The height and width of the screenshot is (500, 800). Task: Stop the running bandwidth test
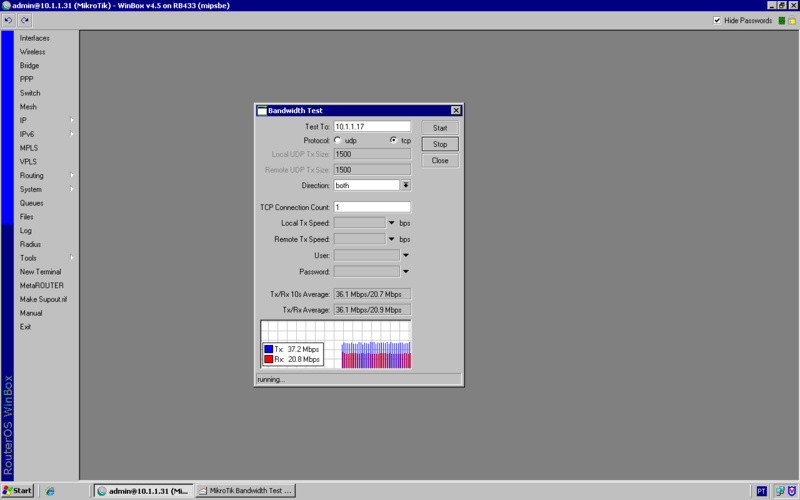click(x=440, y=144)
